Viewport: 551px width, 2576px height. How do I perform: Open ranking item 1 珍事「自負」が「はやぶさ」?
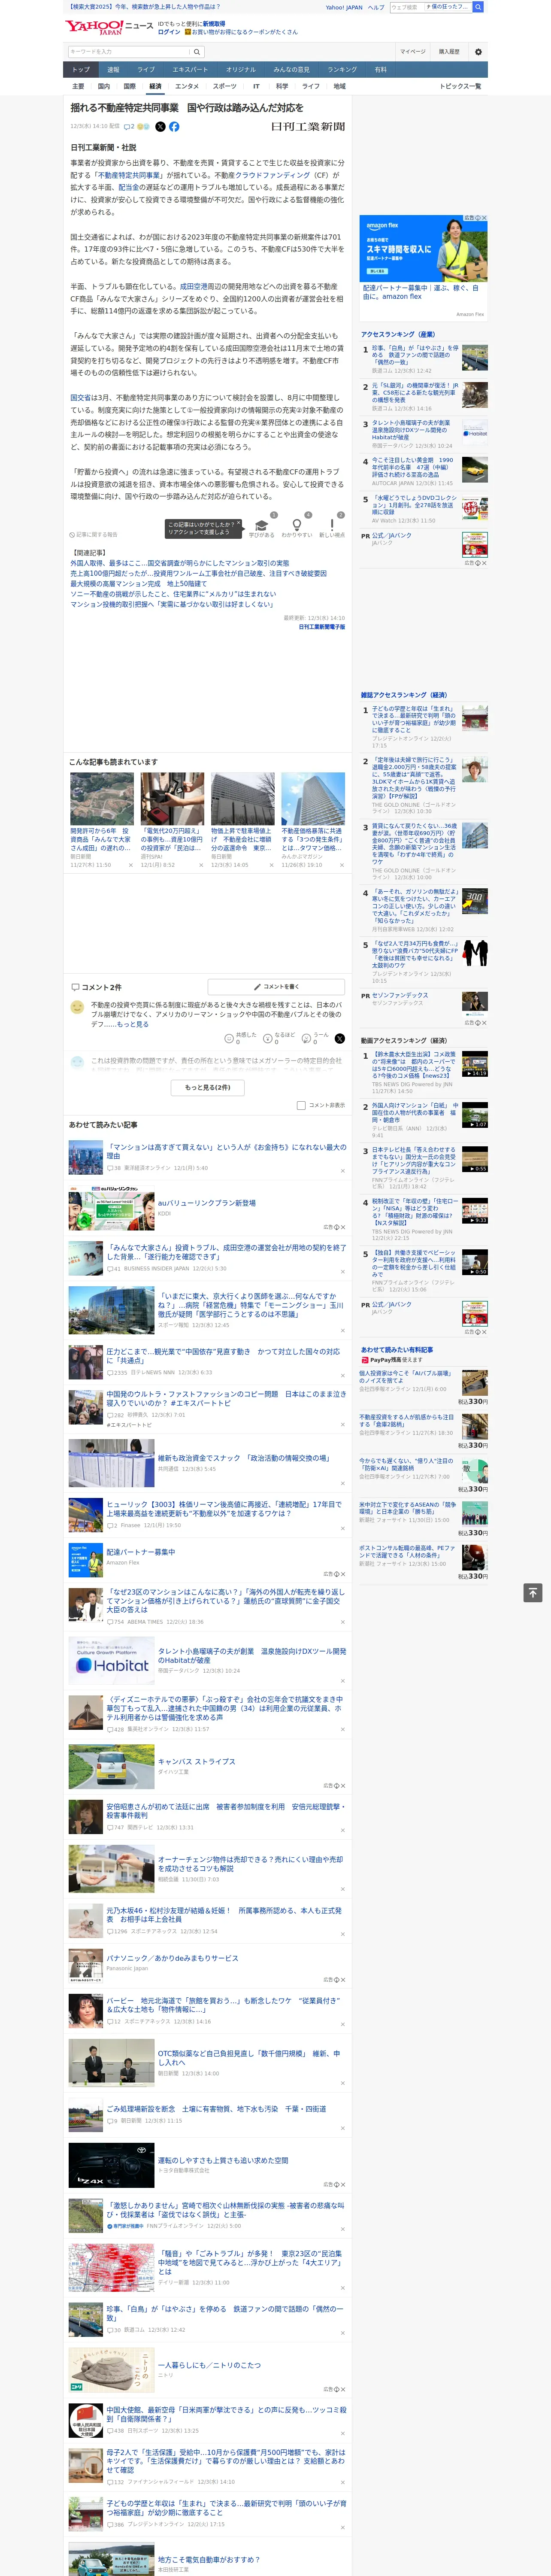[415, 355]
